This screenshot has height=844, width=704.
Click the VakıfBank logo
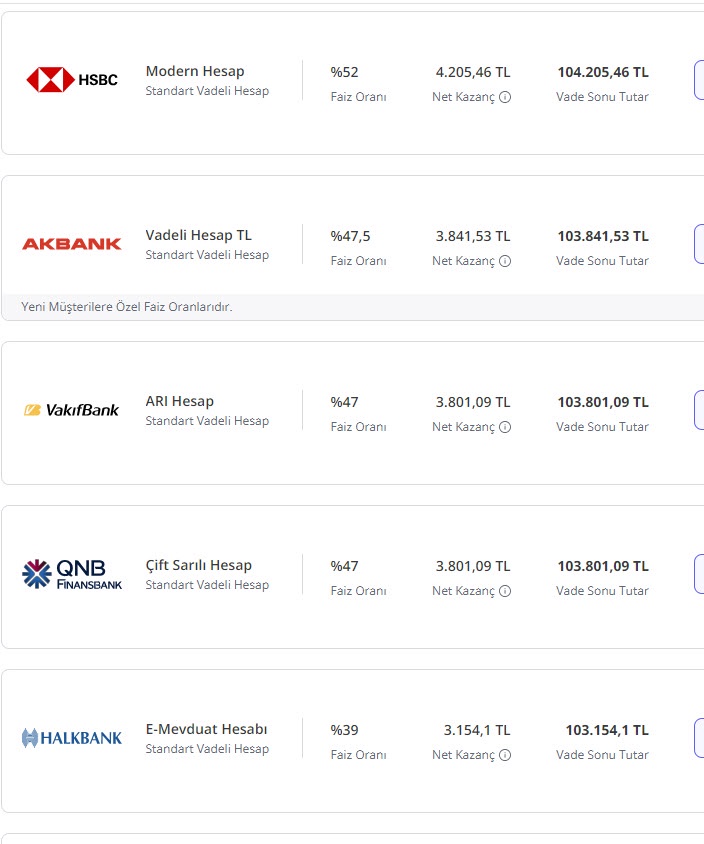click(72, 409)
